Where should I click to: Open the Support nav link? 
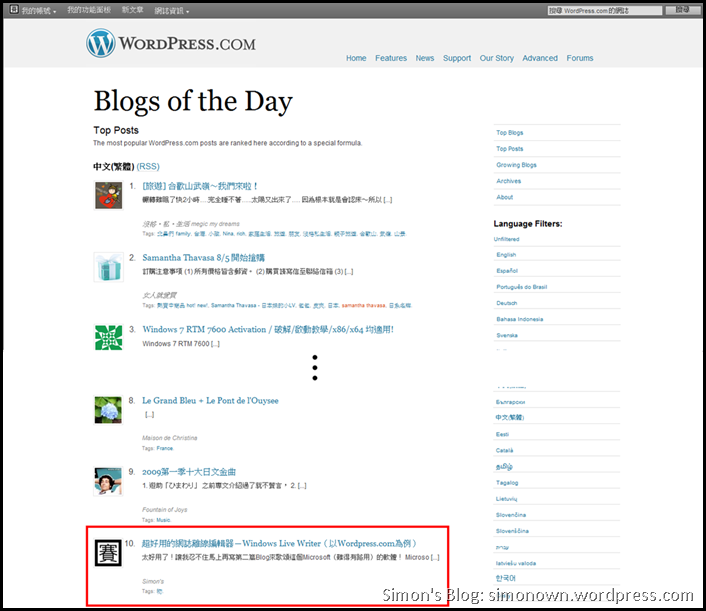(457, 58)
